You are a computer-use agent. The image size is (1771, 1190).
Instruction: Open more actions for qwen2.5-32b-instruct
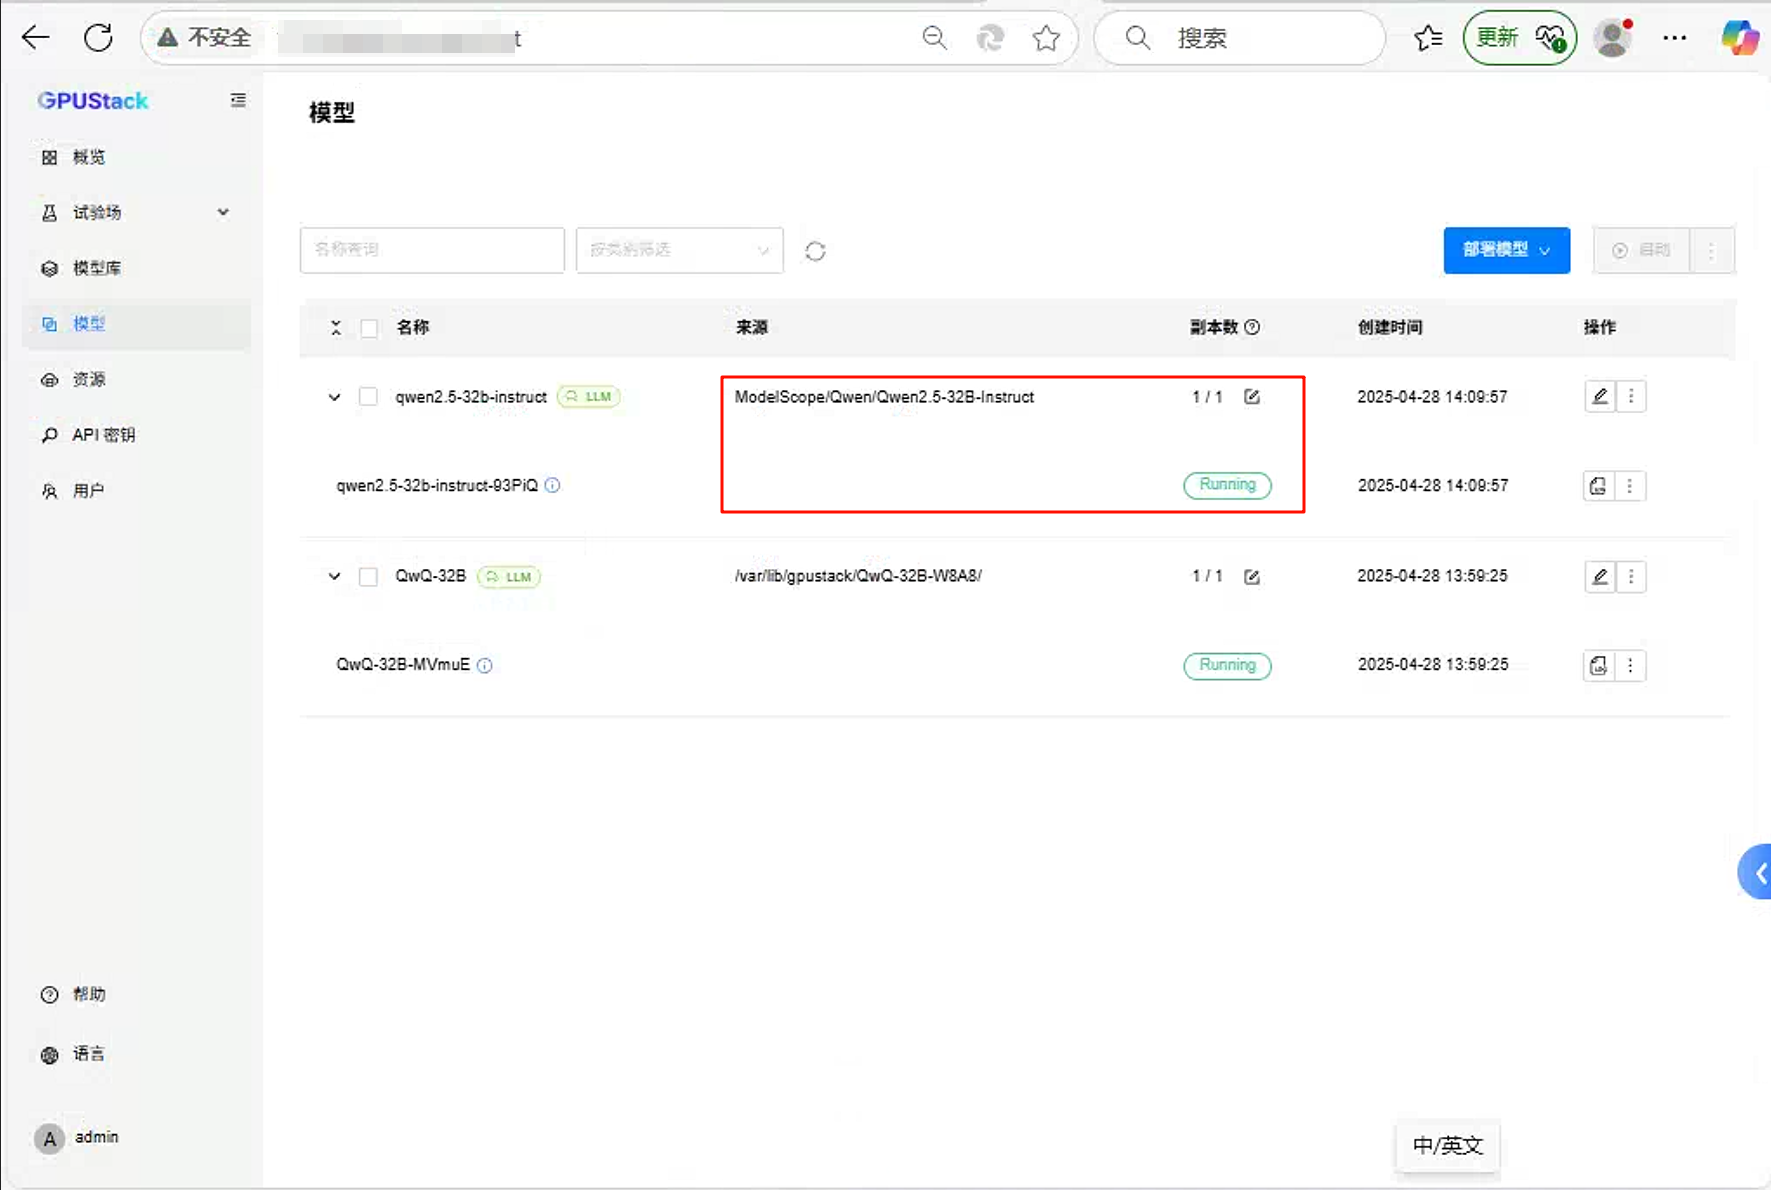[x=1631, y=397]
